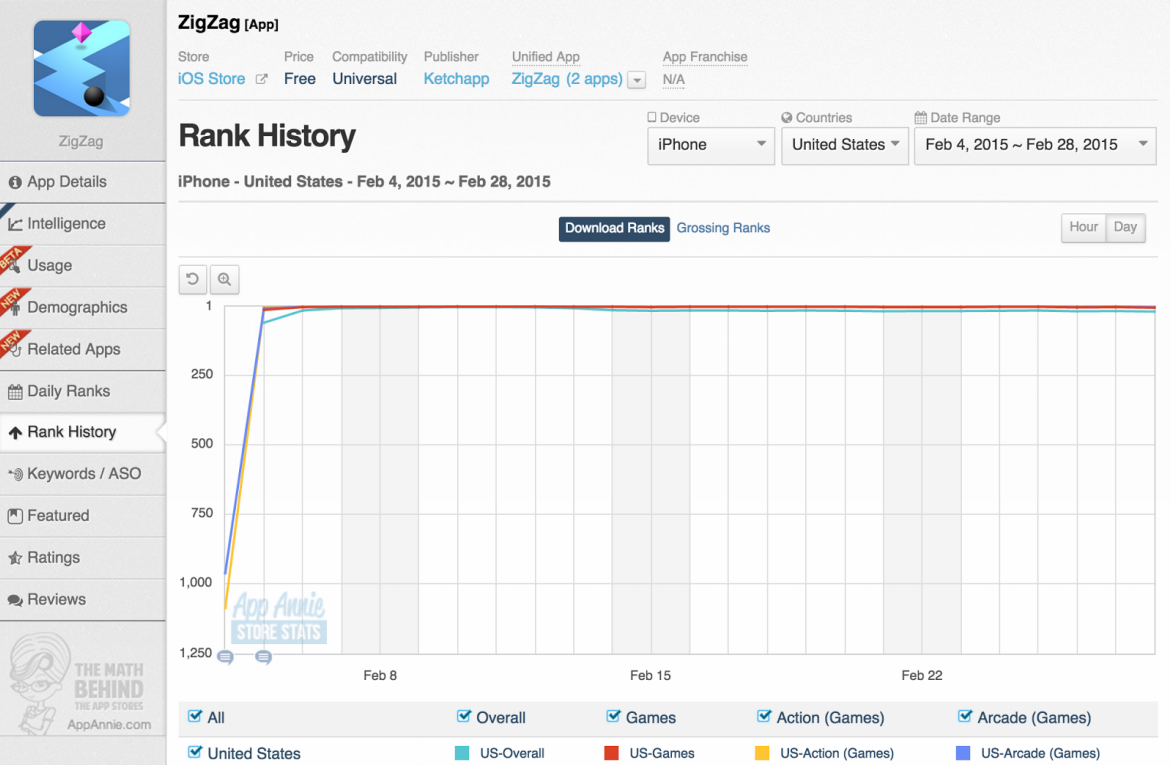Click the Demographics people icon
The image size is (1170, 769).
(15, 308)
